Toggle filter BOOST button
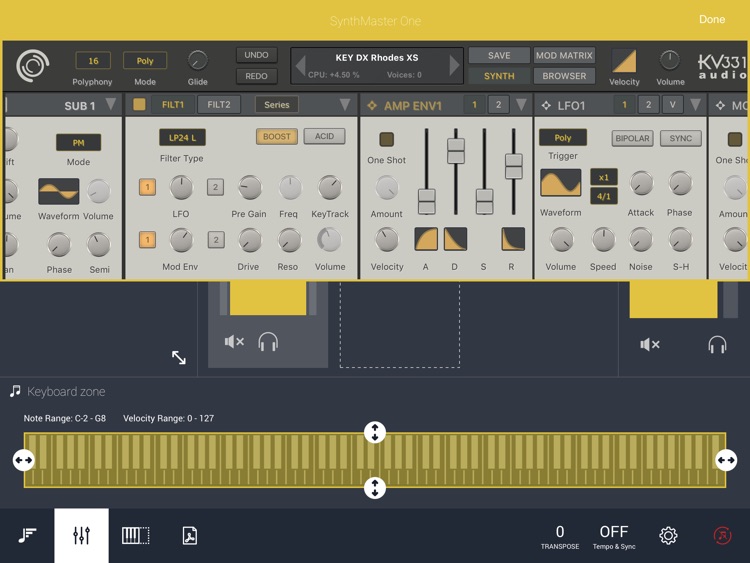Image resolution: width=750 pixels, height=563 pixels. [x=277, y=136]
